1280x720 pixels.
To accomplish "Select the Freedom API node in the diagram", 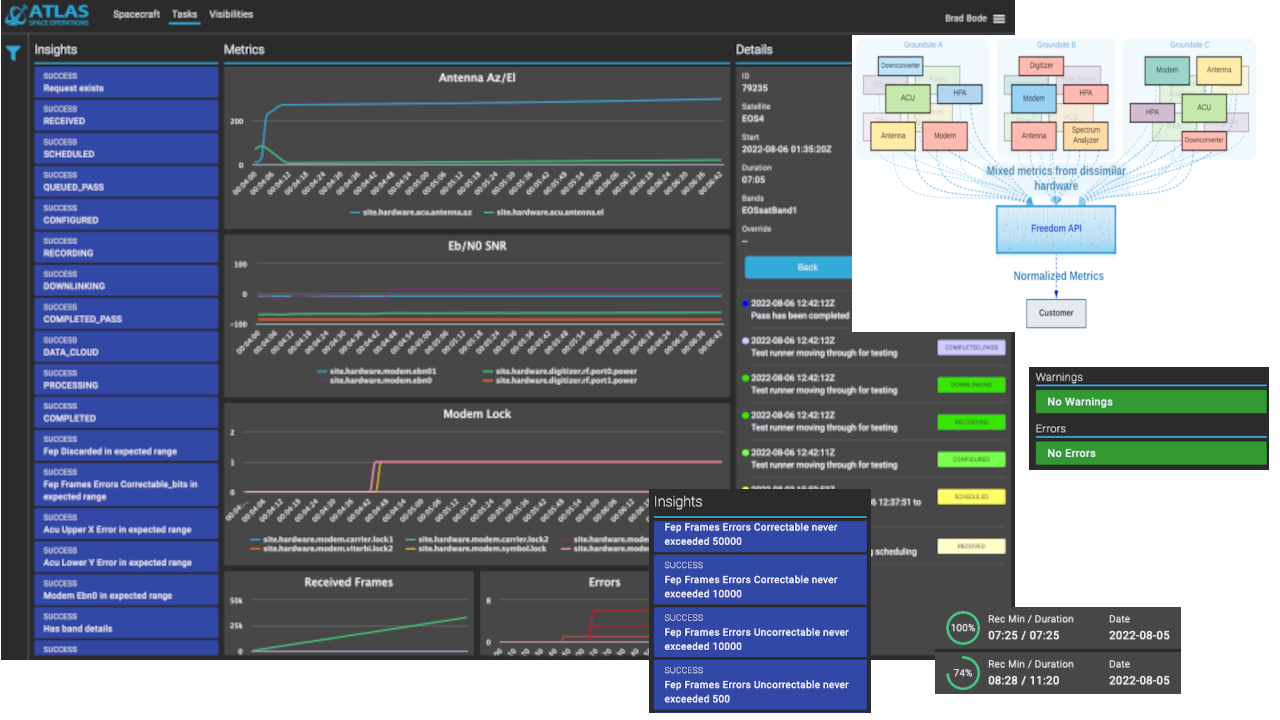I will [x=1055, y=229].
